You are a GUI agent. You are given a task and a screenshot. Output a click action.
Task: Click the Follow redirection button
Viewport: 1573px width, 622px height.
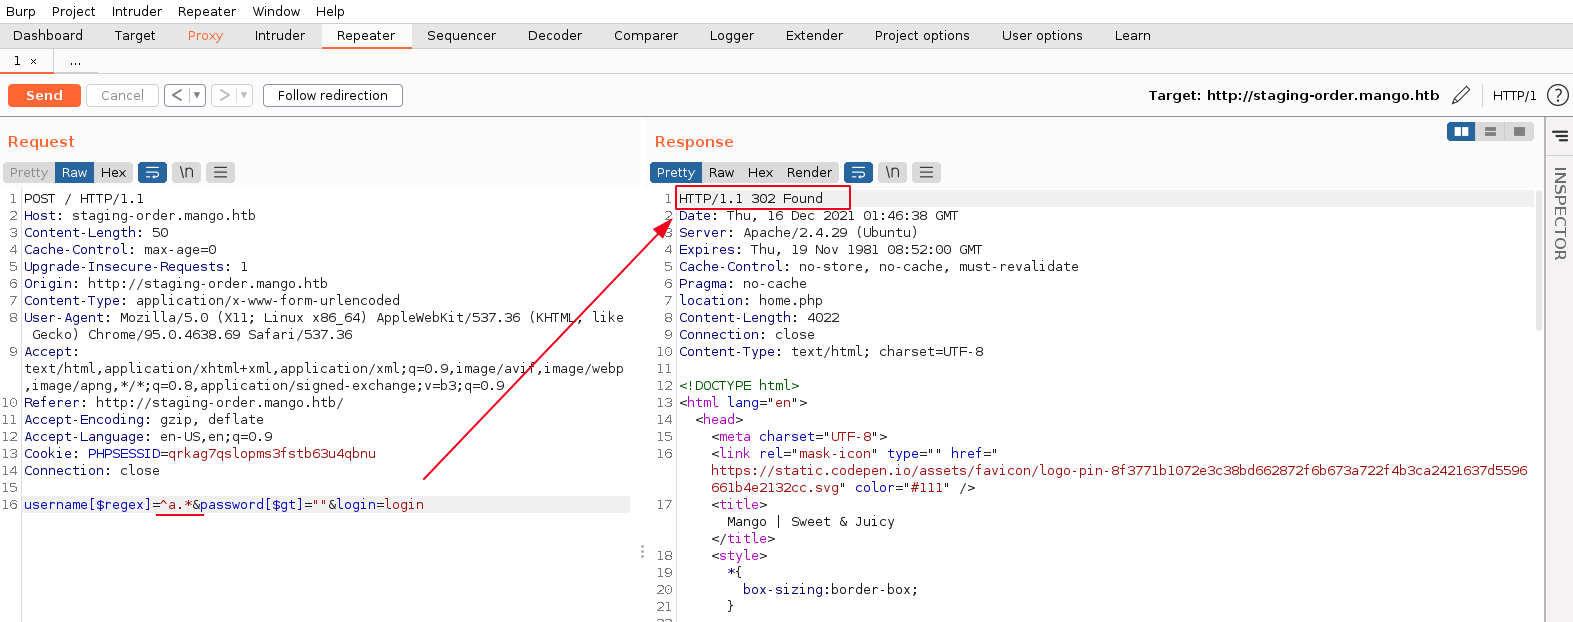(332, 95)
